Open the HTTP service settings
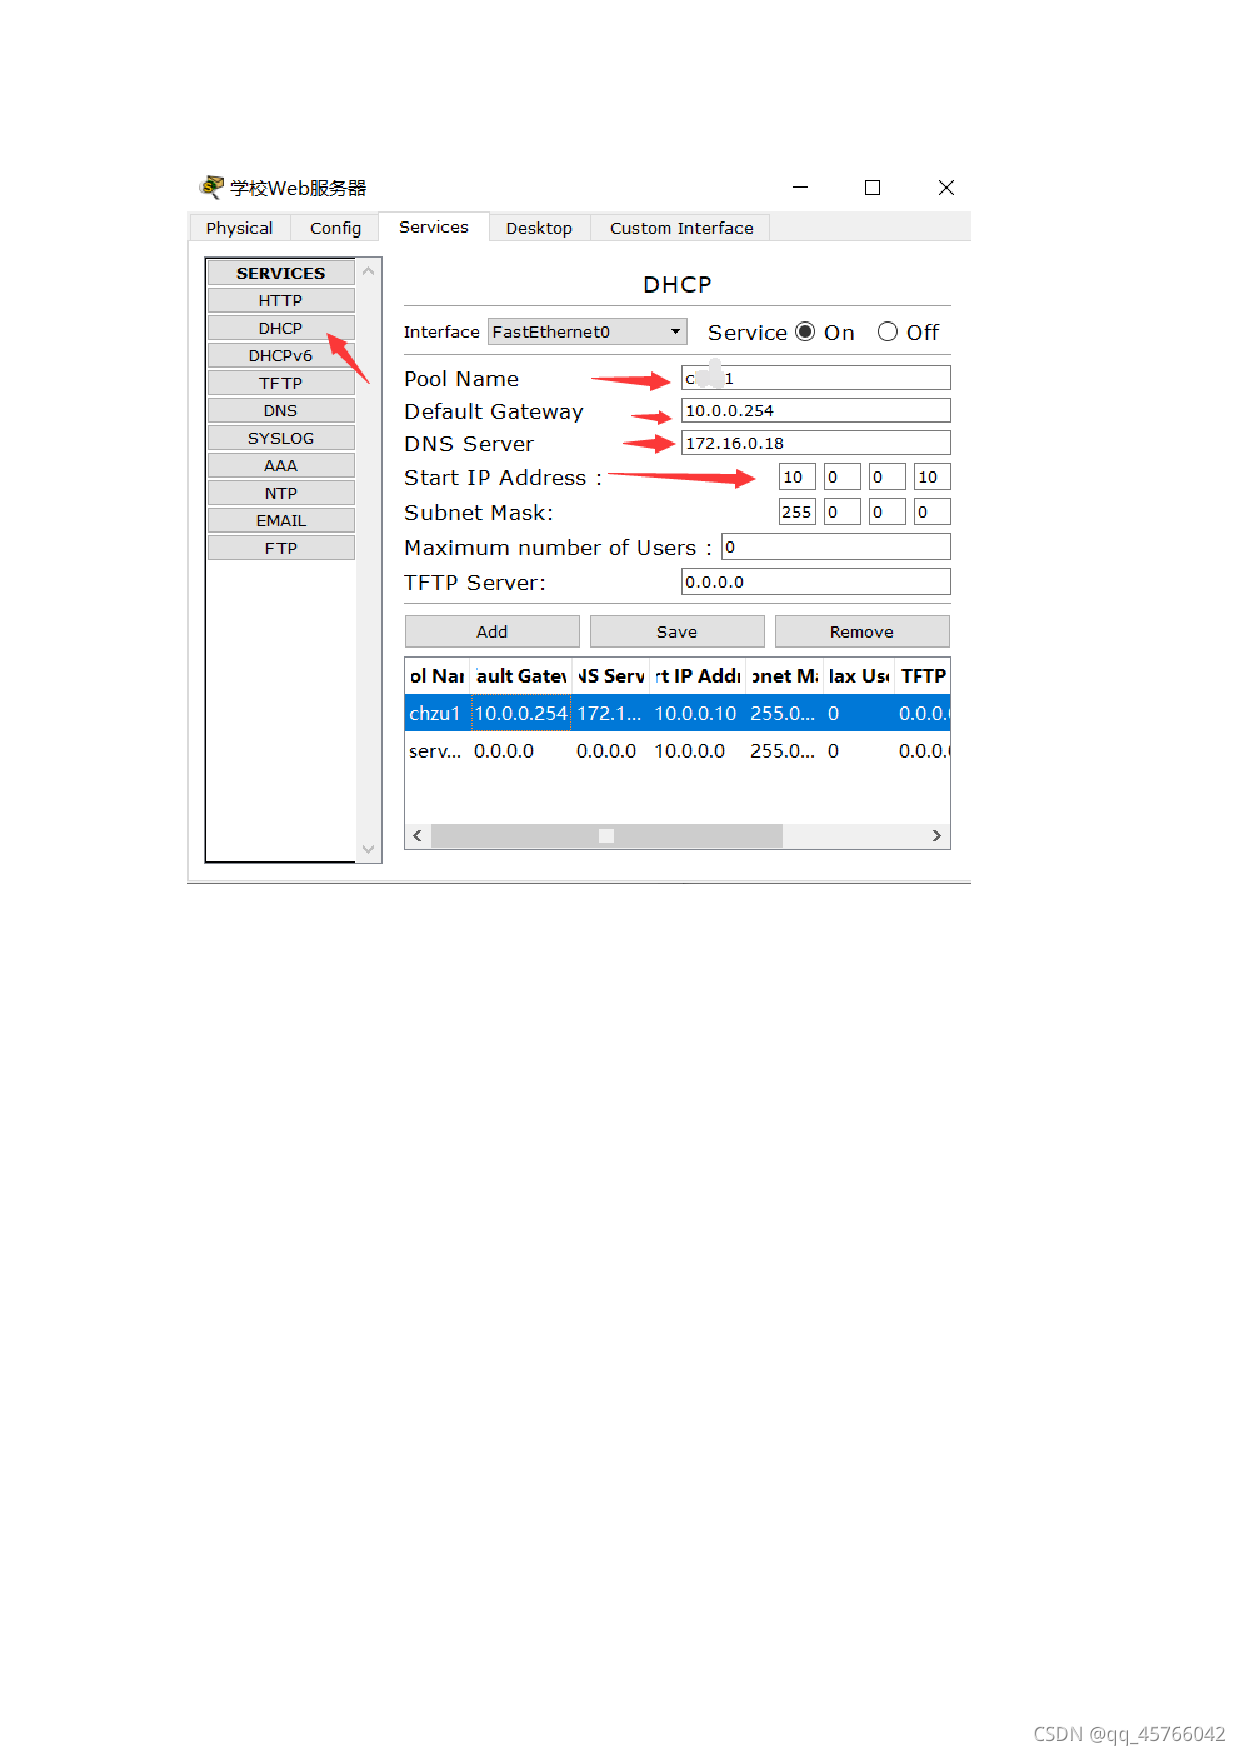The height and width of the screenshot is (1755, 1240). click(x=281, y=300)
